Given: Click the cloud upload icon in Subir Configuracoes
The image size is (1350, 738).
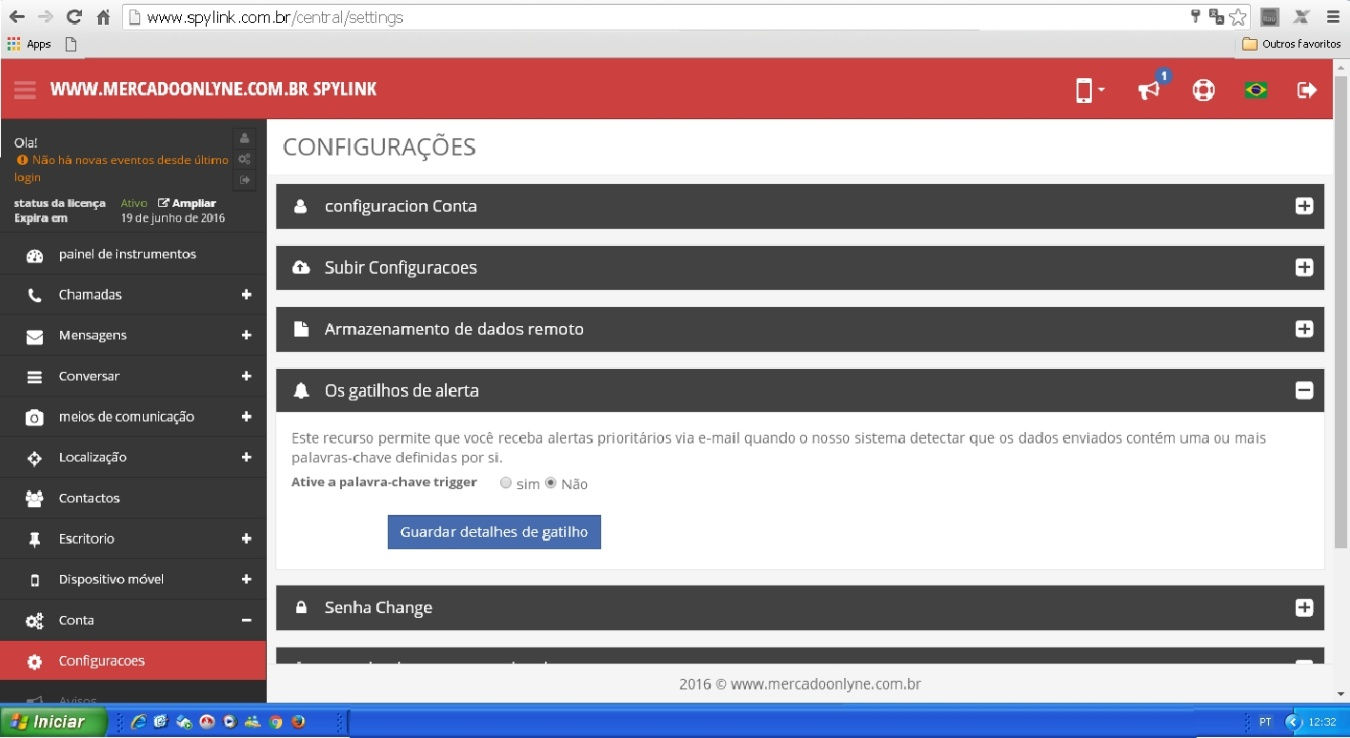Looking at the screenshot, I should (x=300, y=268).
